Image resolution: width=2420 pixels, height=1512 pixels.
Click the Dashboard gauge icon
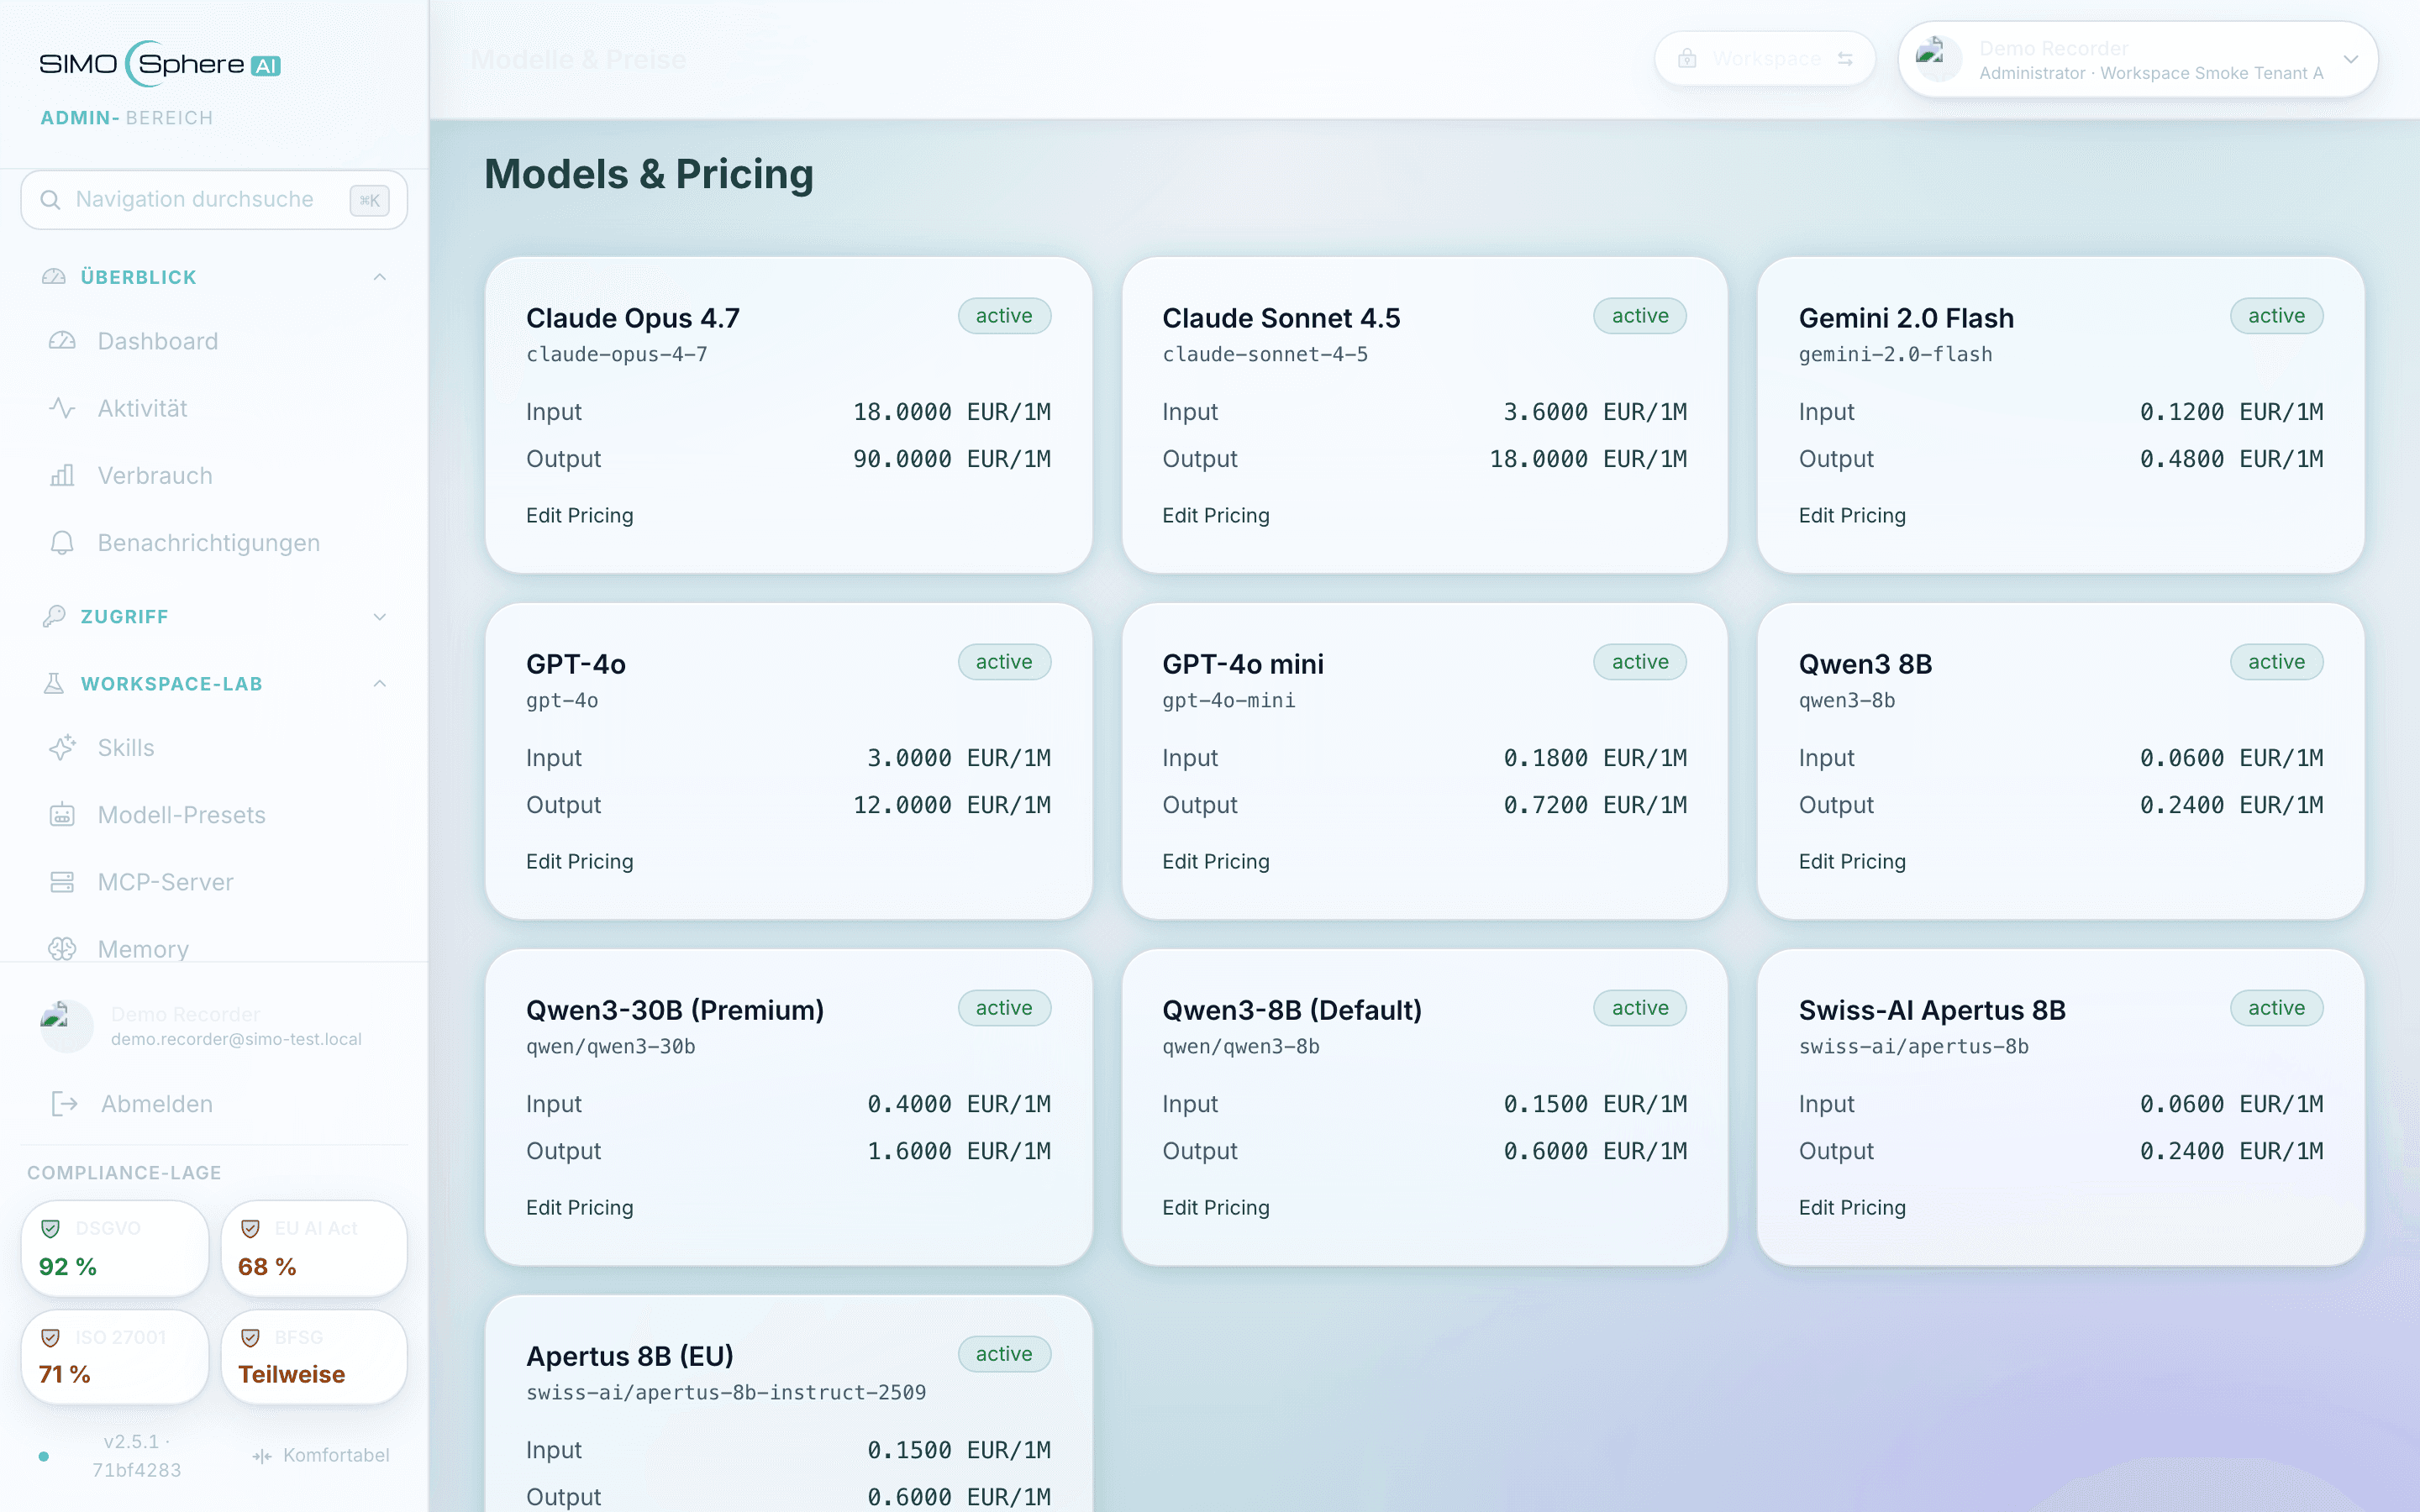click(x=62, y=341)
